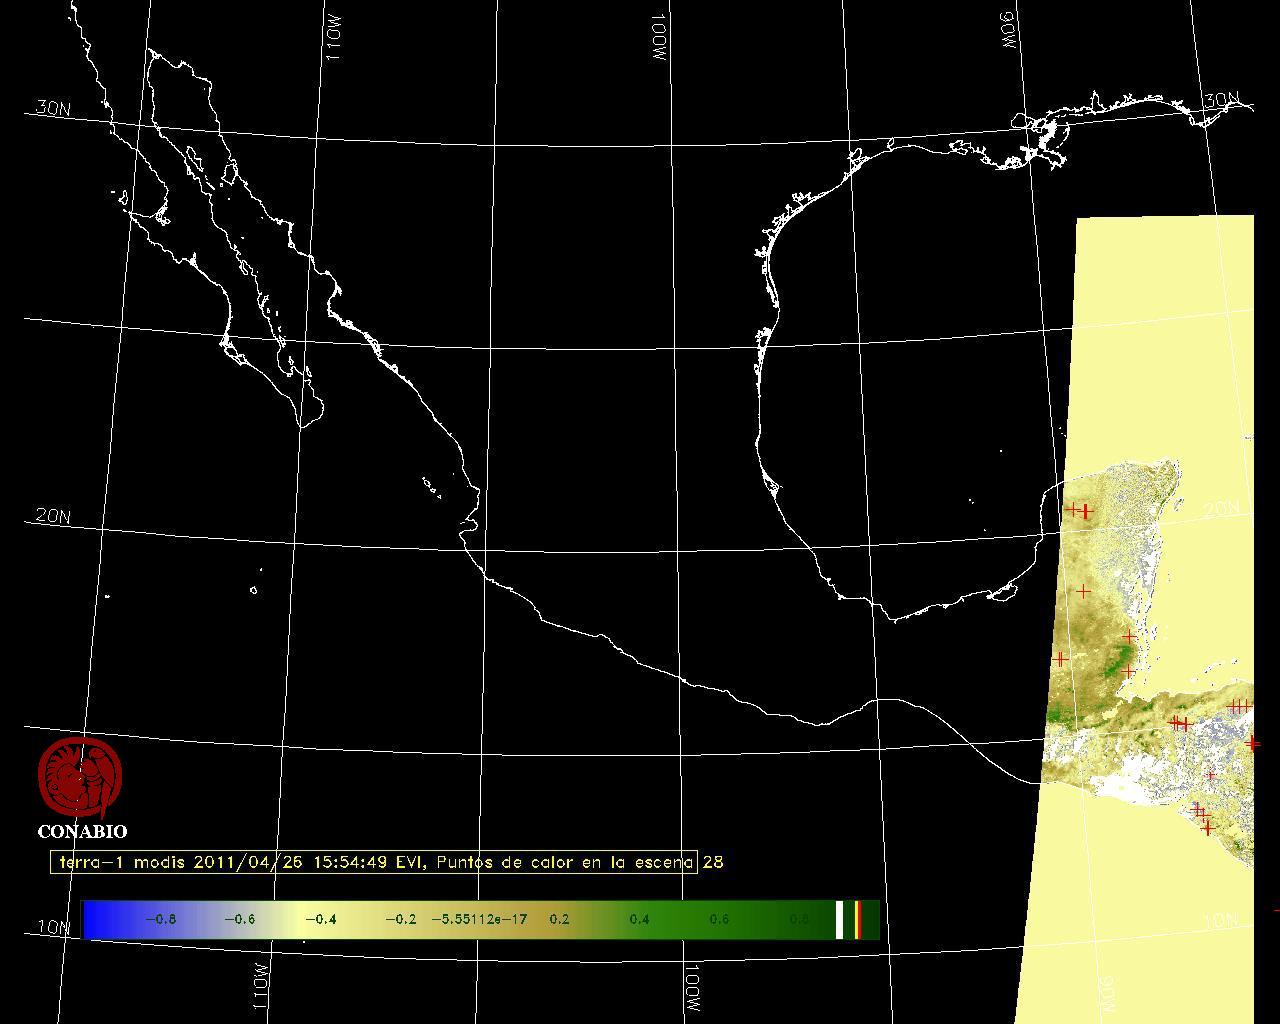Click the hot spot count number 28

tap(713, 862)
